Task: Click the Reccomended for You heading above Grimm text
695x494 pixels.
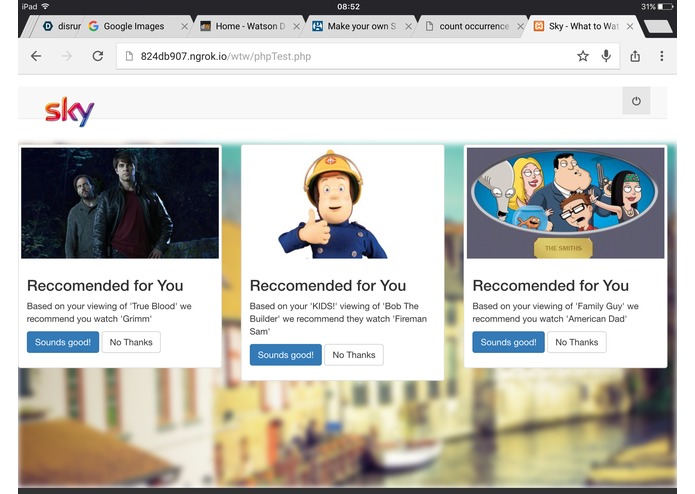Action: pyautogui.click(x=105, y=286)
